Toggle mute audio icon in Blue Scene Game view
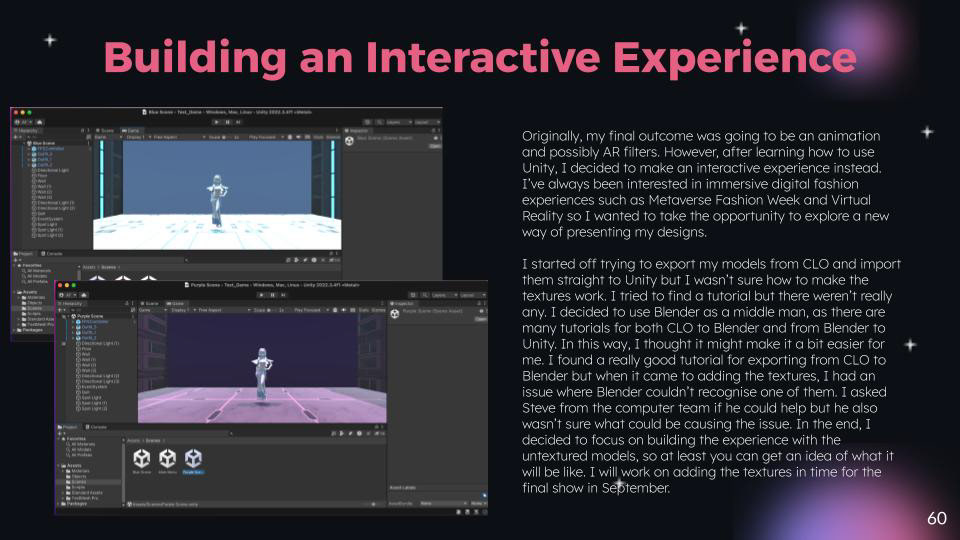The height and width of the screenshot is (540, 960). pos(298,137)
